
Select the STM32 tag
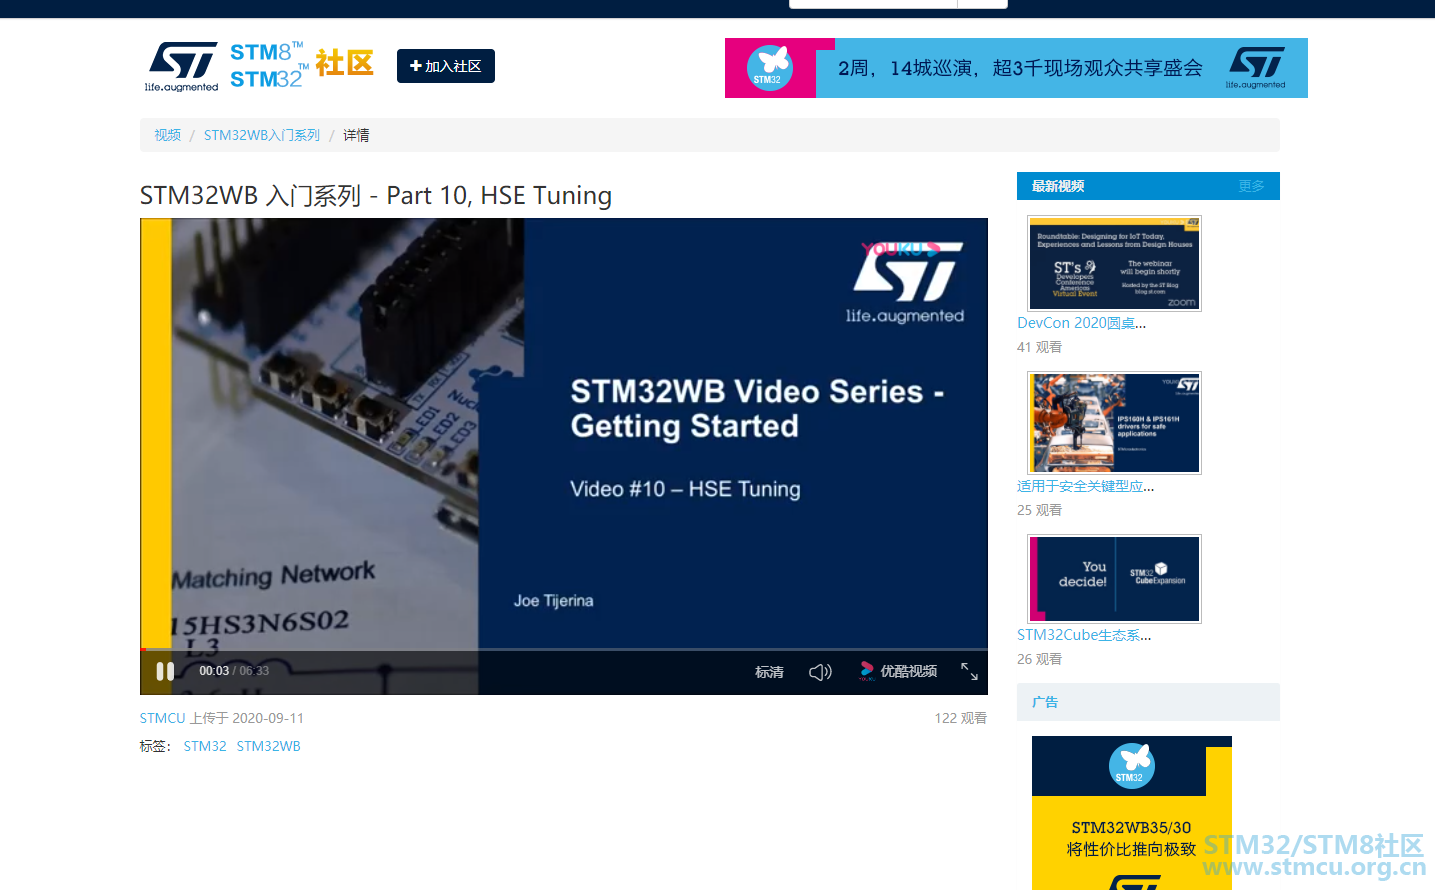(x=205, y=746)
